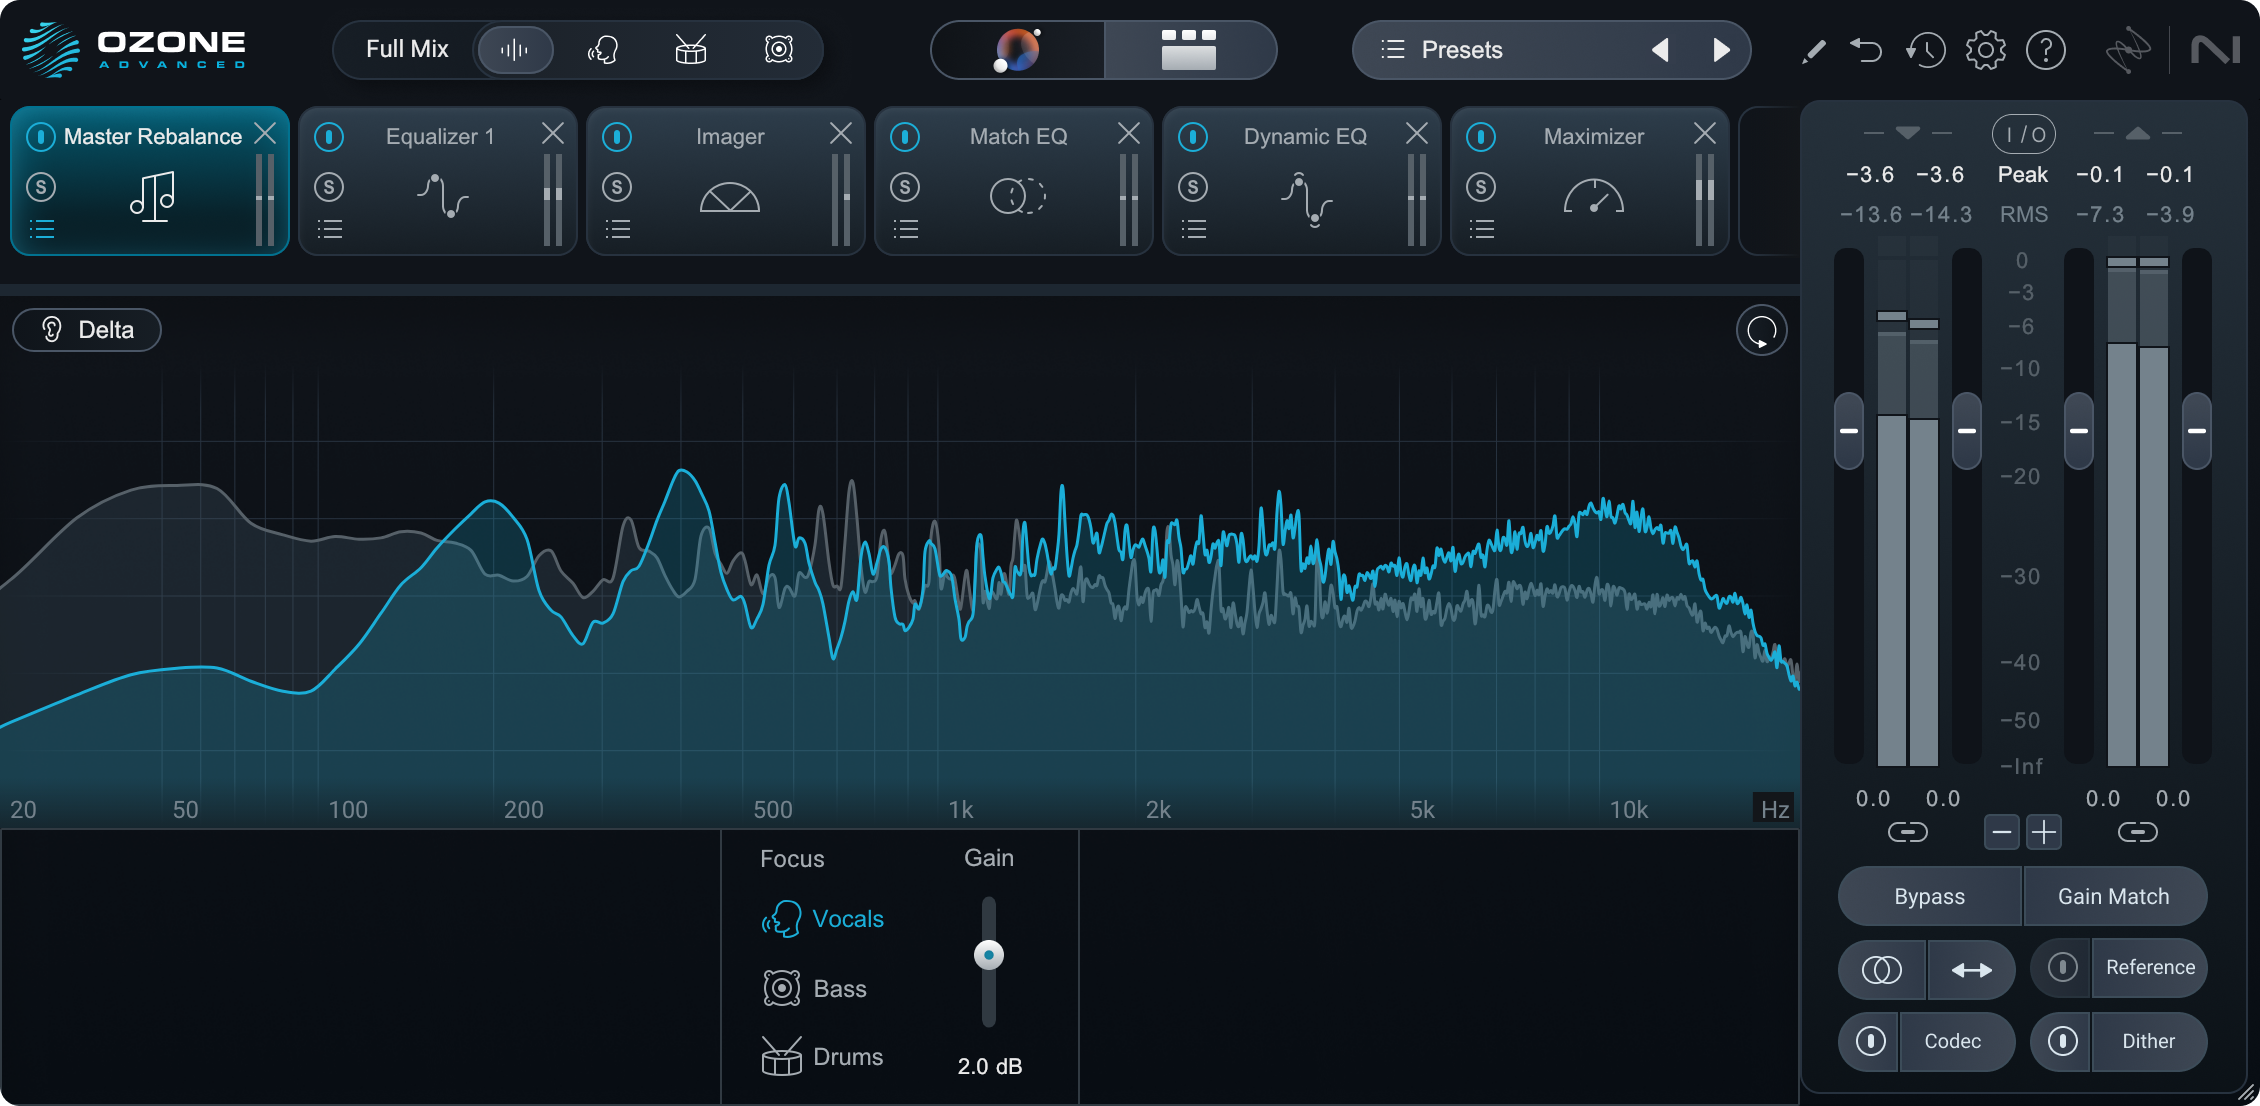The width and height of the screenshot is (2260, 1106).
Task: Click the Maximizer gauge icon
Action: [x=1592, y=197]
